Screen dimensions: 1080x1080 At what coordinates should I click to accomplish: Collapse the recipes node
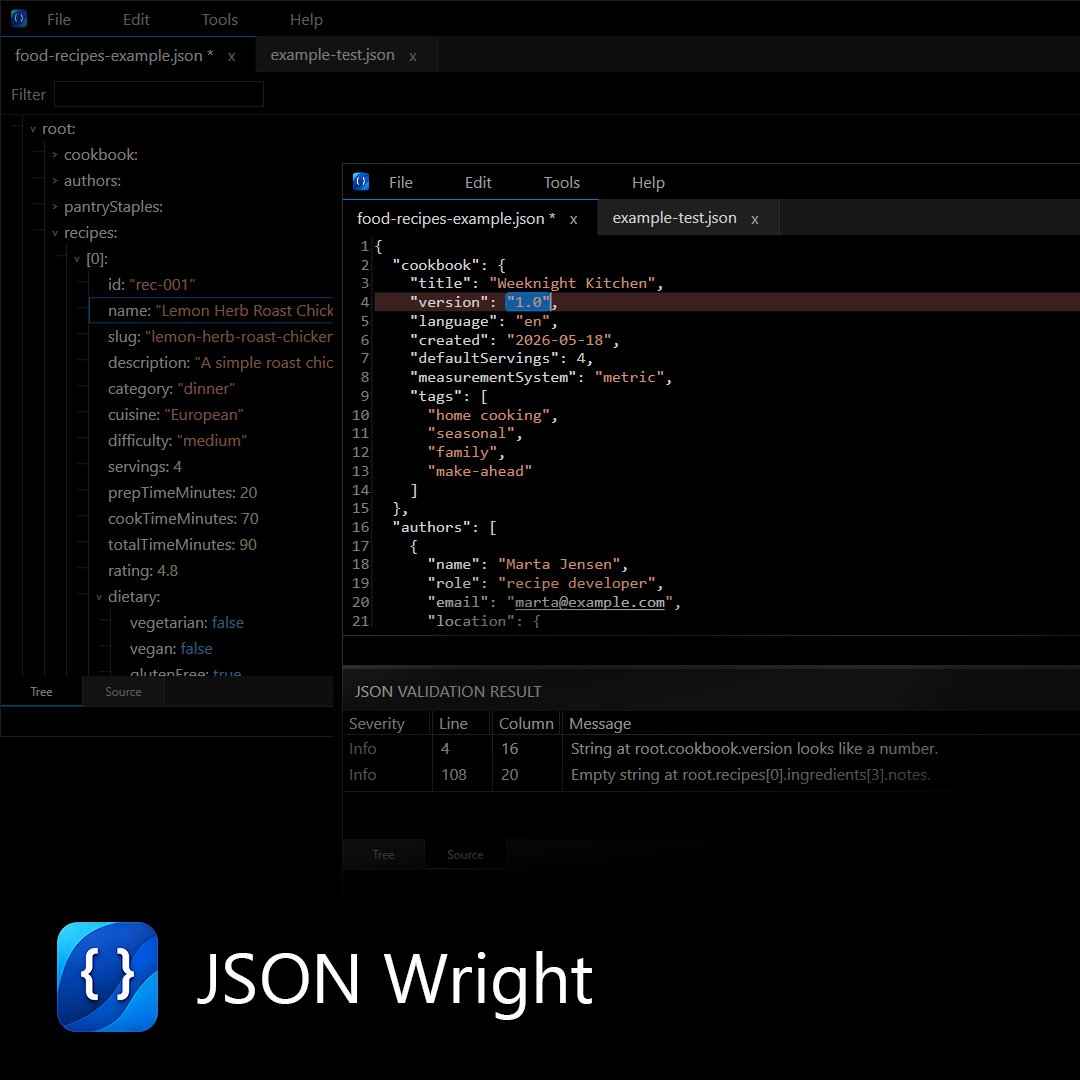point(55,233)
